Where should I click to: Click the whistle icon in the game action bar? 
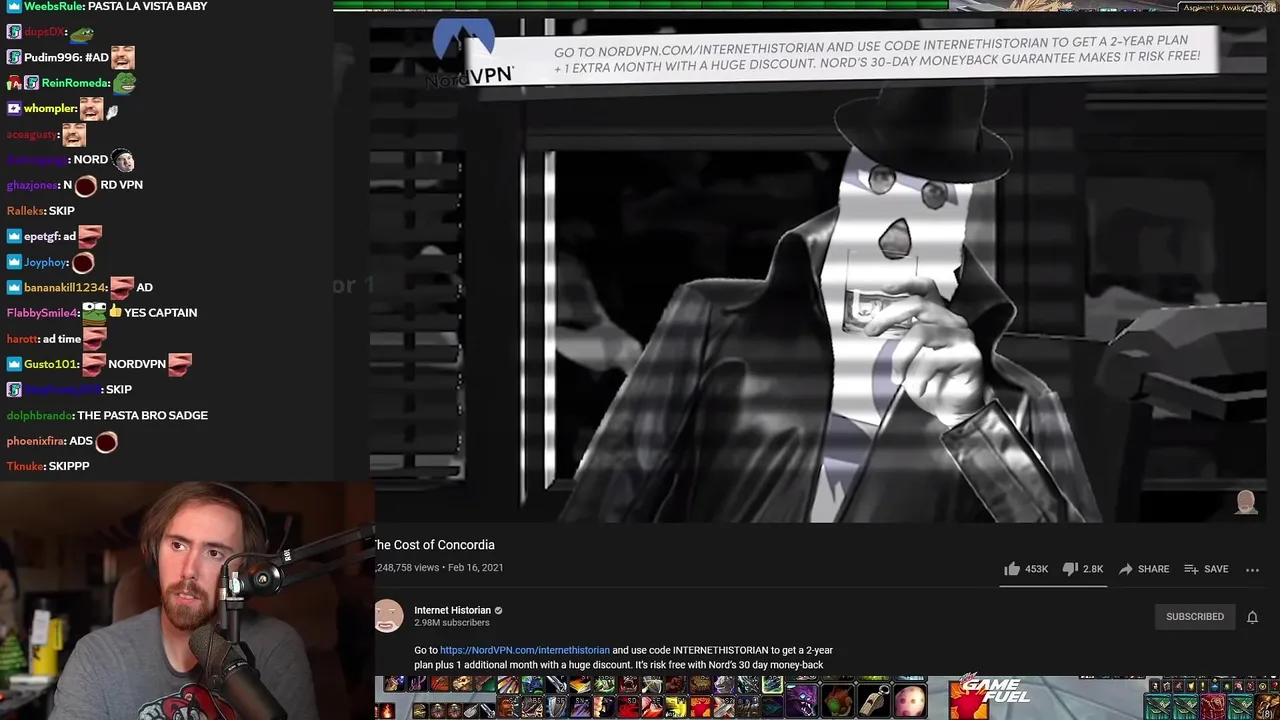(x=874, y=700)
